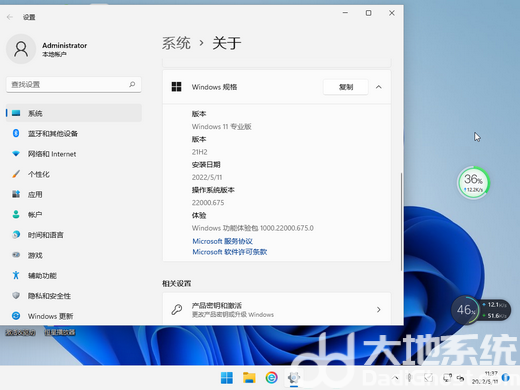Click the 21H2 version value
The image size is (520, 390).
[x=199, y=152]
